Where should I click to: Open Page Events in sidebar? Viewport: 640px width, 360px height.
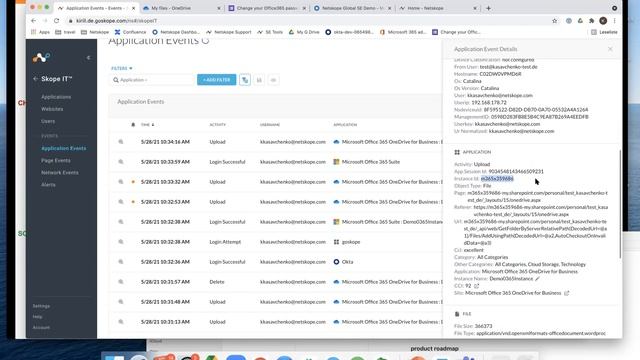click(x=56, y=160)
